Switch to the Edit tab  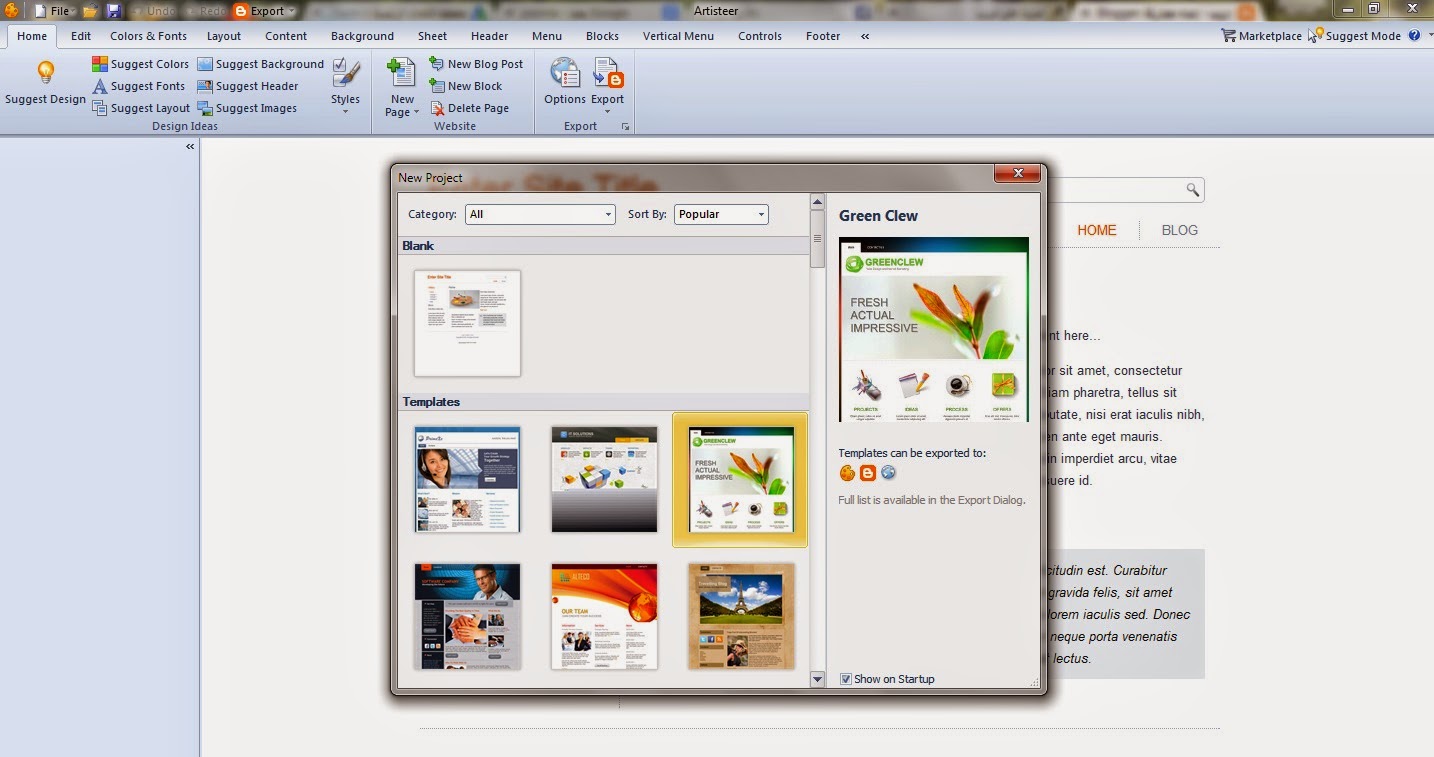81,36
